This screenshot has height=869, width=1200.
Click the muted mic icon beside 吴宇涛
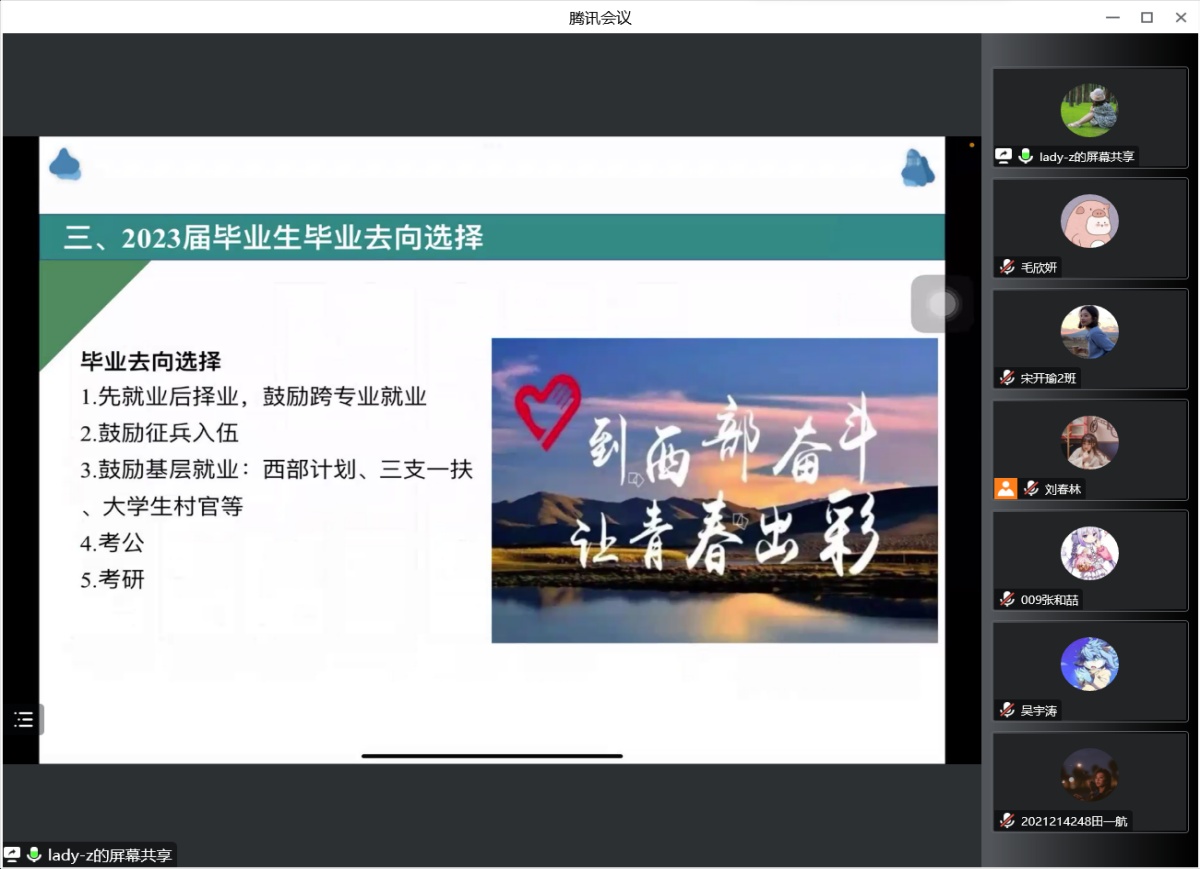[1007, 710]
